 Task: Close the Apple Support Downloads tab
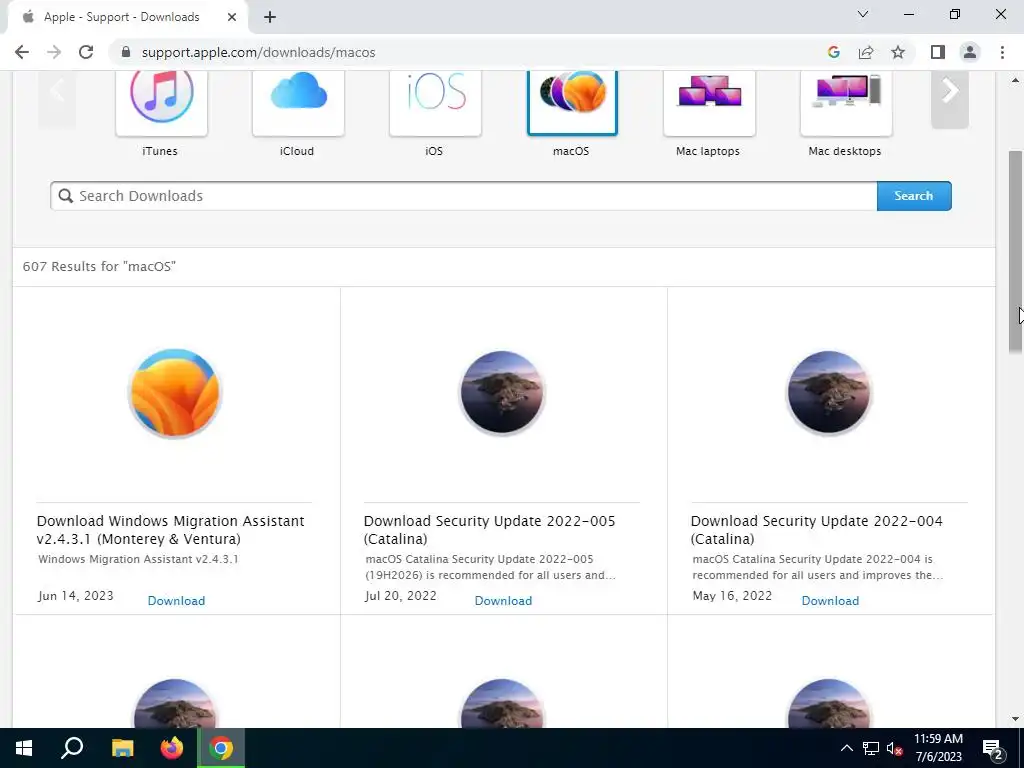[232, 18]
